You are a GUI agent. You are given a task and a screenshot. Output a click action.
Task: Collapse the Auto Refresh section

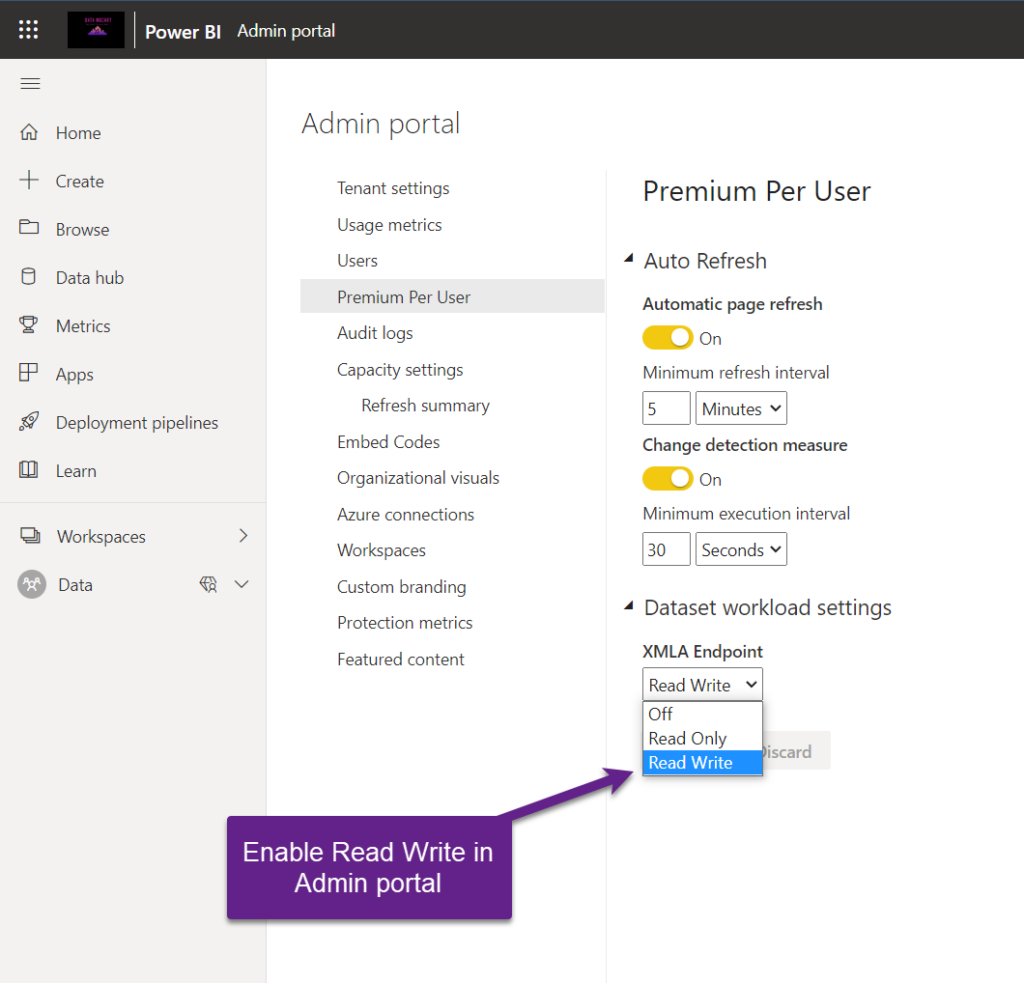click(629, 259)
